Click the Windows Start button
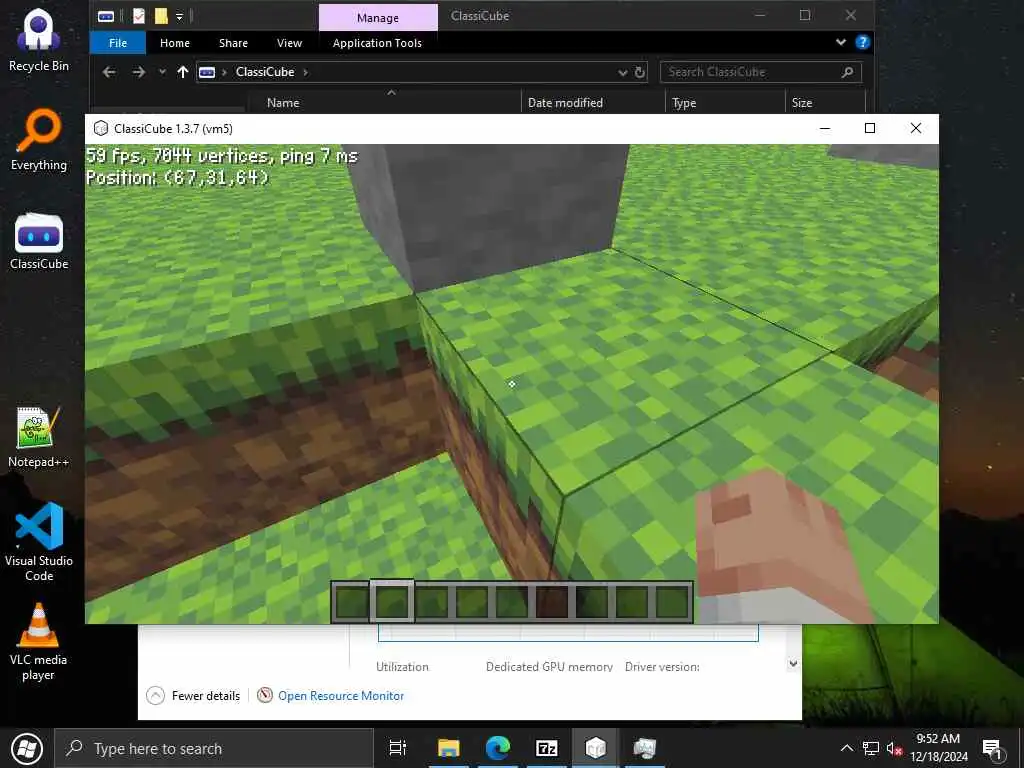 click(x=26, y=748)
